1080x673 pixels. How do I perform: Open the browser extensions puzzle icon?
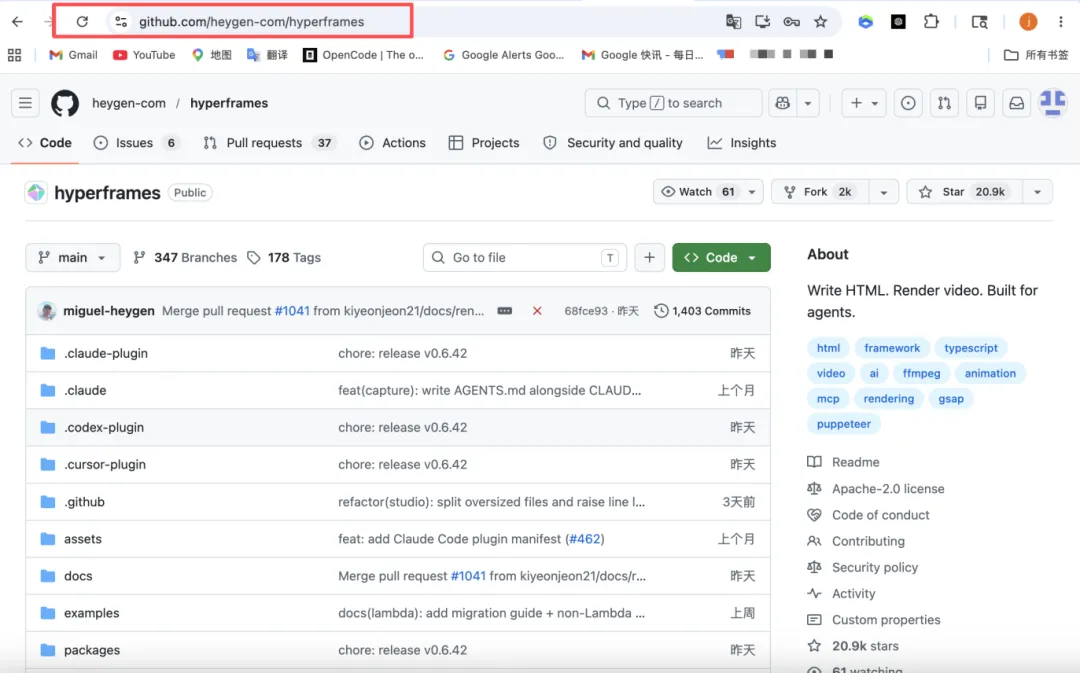(931, 21)
